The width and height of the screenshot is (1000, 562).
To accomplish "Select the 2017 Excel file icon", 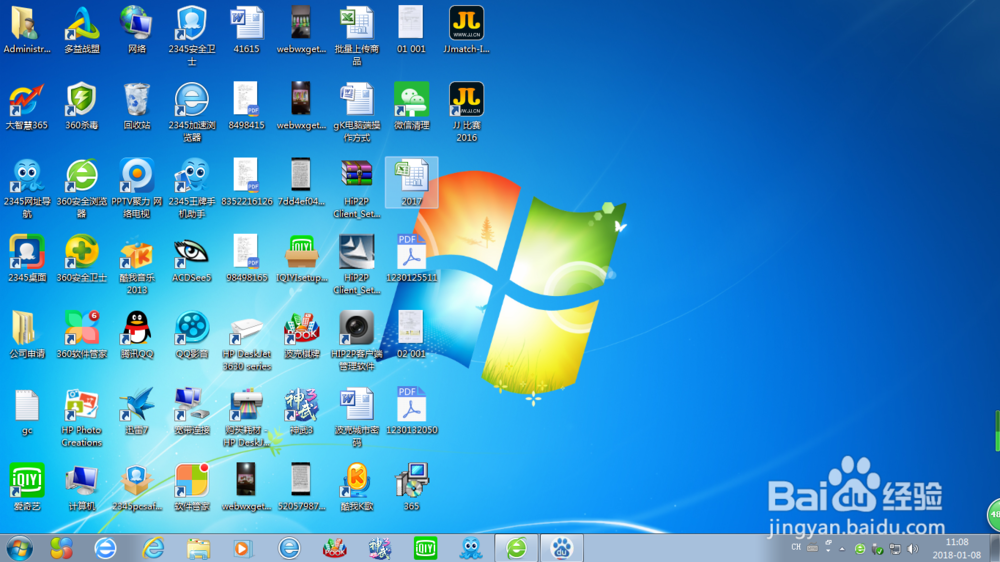I will [411, 182].
